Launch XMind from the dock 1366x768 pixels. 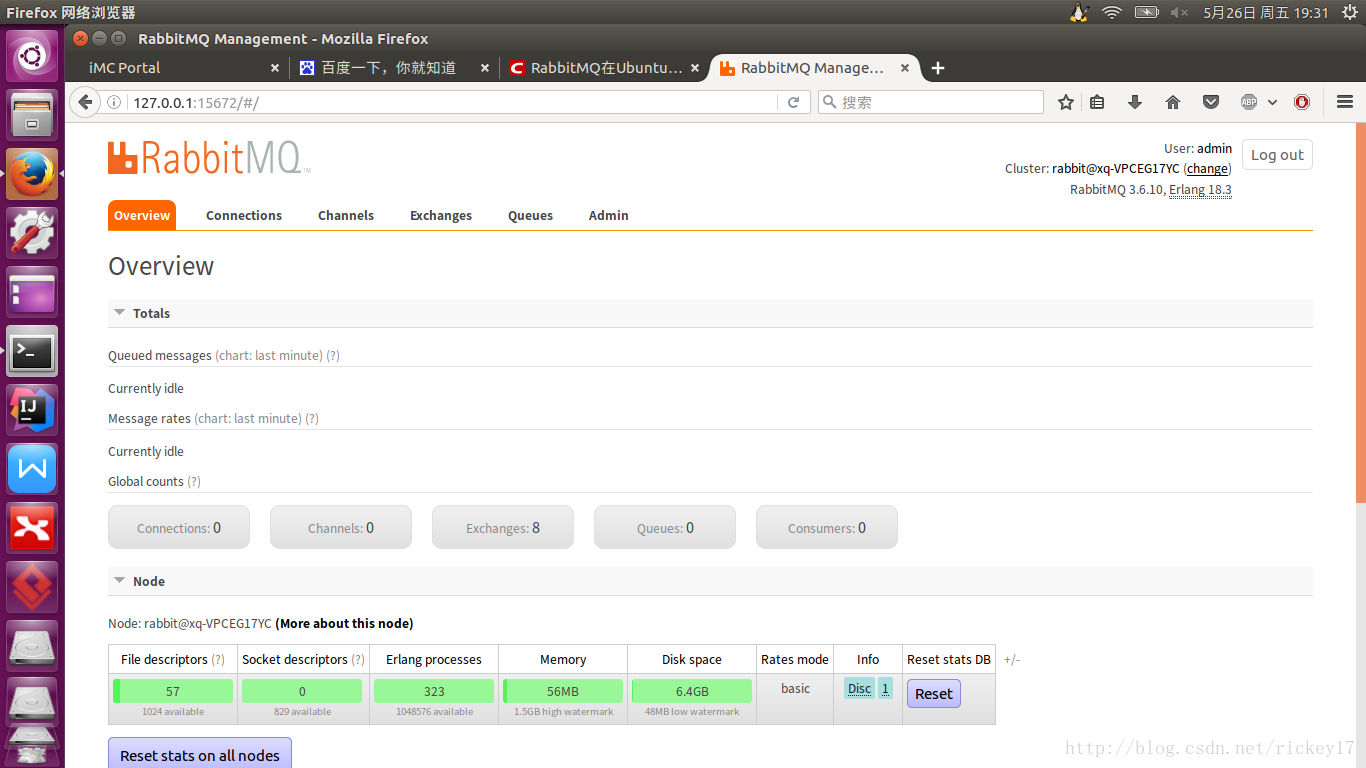33,528
